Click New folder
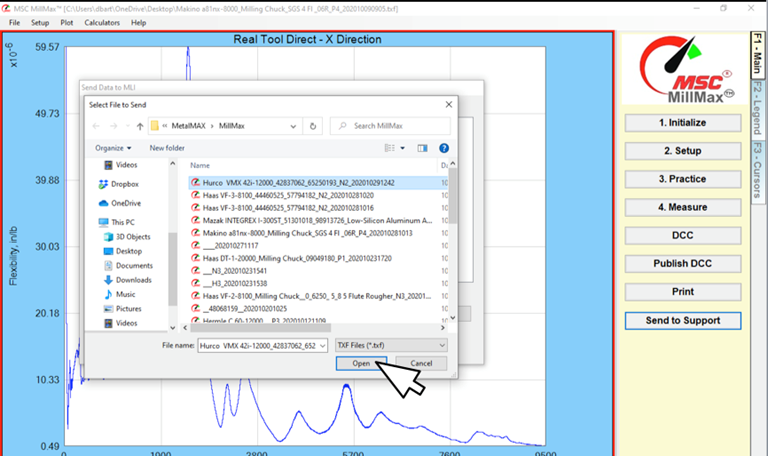Viewport: 768px width, 456px height. (x=167, y=148)
